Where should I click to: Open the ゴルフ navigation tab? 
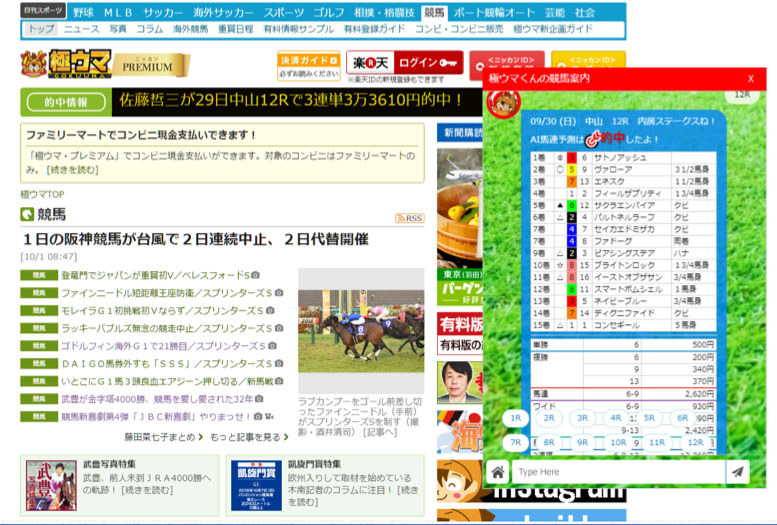[329, 12]
